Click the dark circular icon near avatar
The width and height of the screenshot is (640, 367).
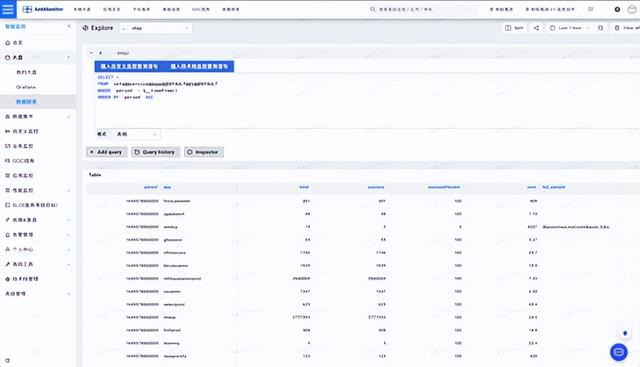click(x=617, y=9)
